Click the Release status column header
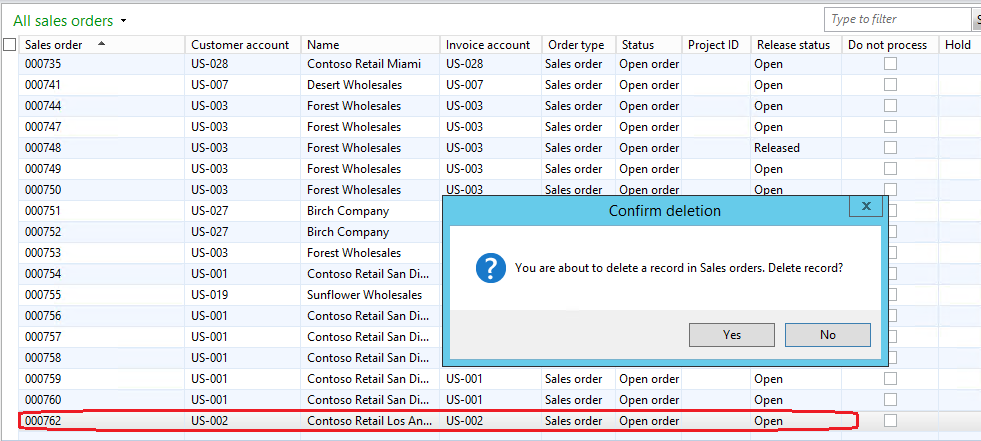The width and height of the screenshot is (981, 441). [x=793, y=44]
